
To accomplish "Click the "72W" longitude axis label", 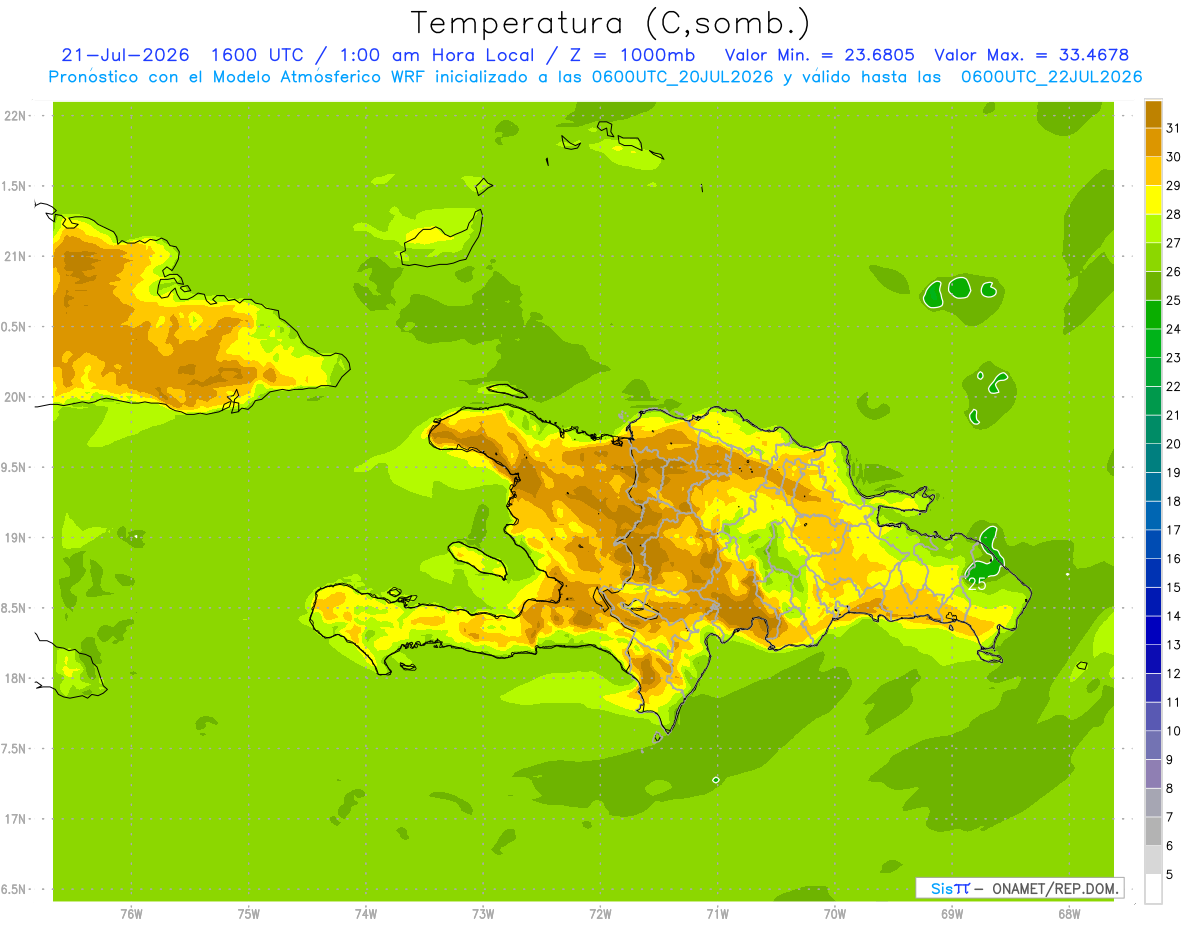I will click(x=600, y=914).
